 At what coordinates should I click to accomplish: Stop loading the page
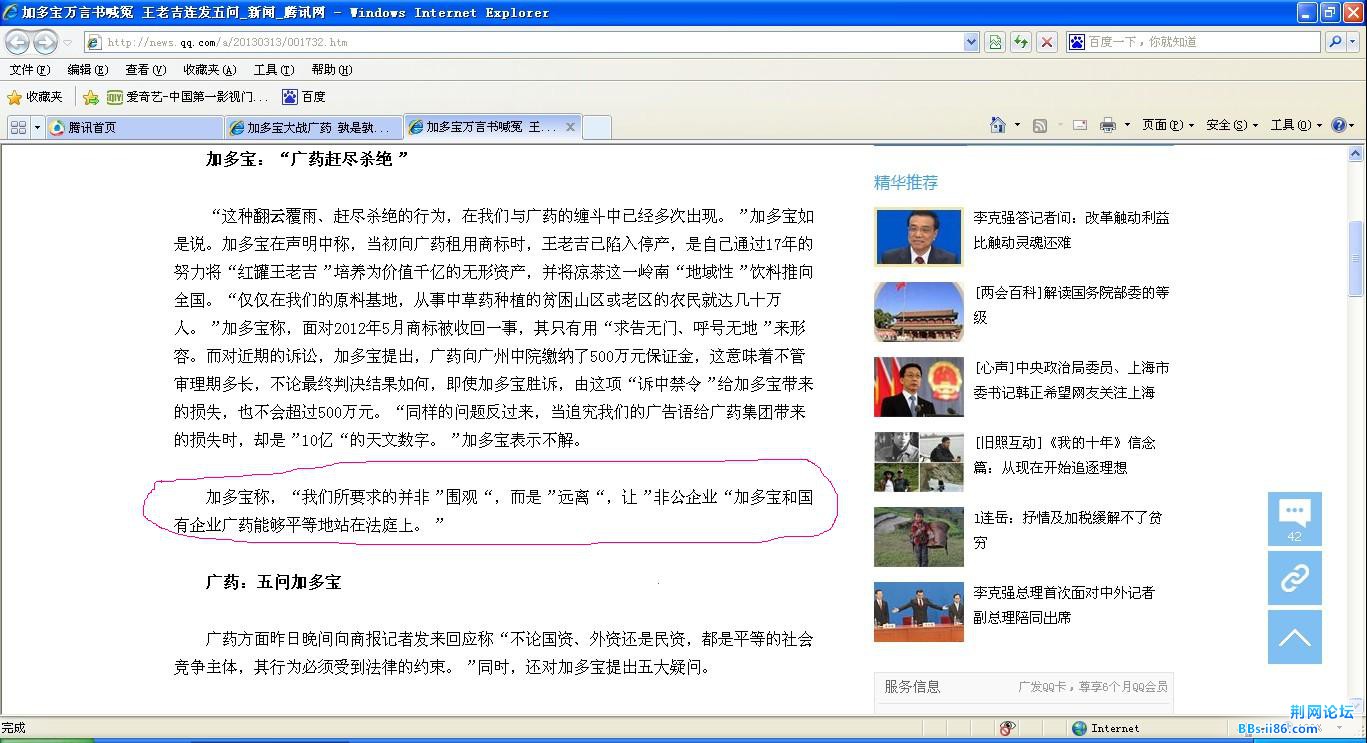[x=1047, y=42]
